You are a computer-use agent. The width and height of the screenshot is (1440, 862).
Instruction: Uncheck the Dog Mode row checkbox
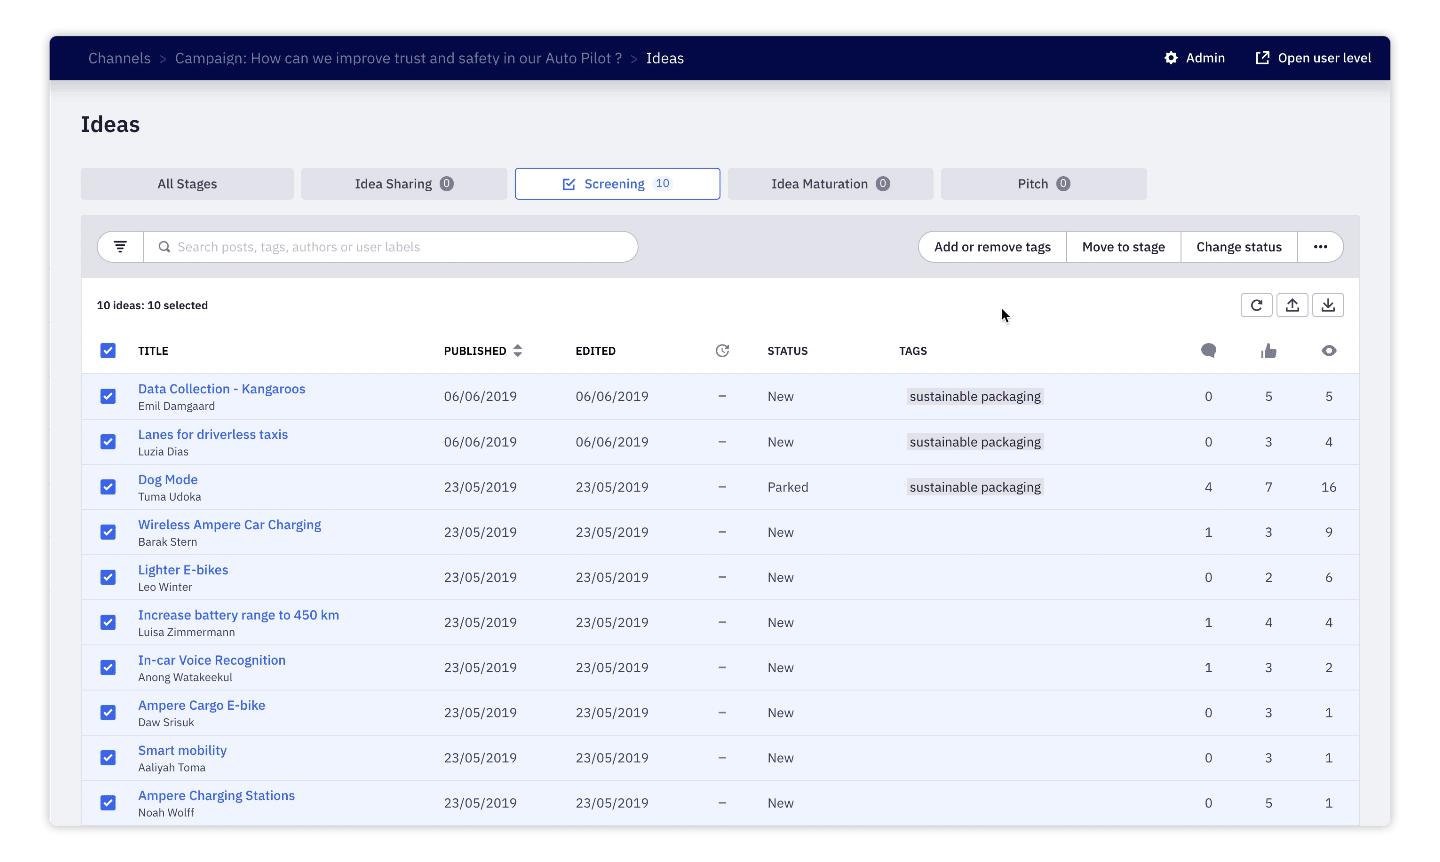click(x=108, y=487)
